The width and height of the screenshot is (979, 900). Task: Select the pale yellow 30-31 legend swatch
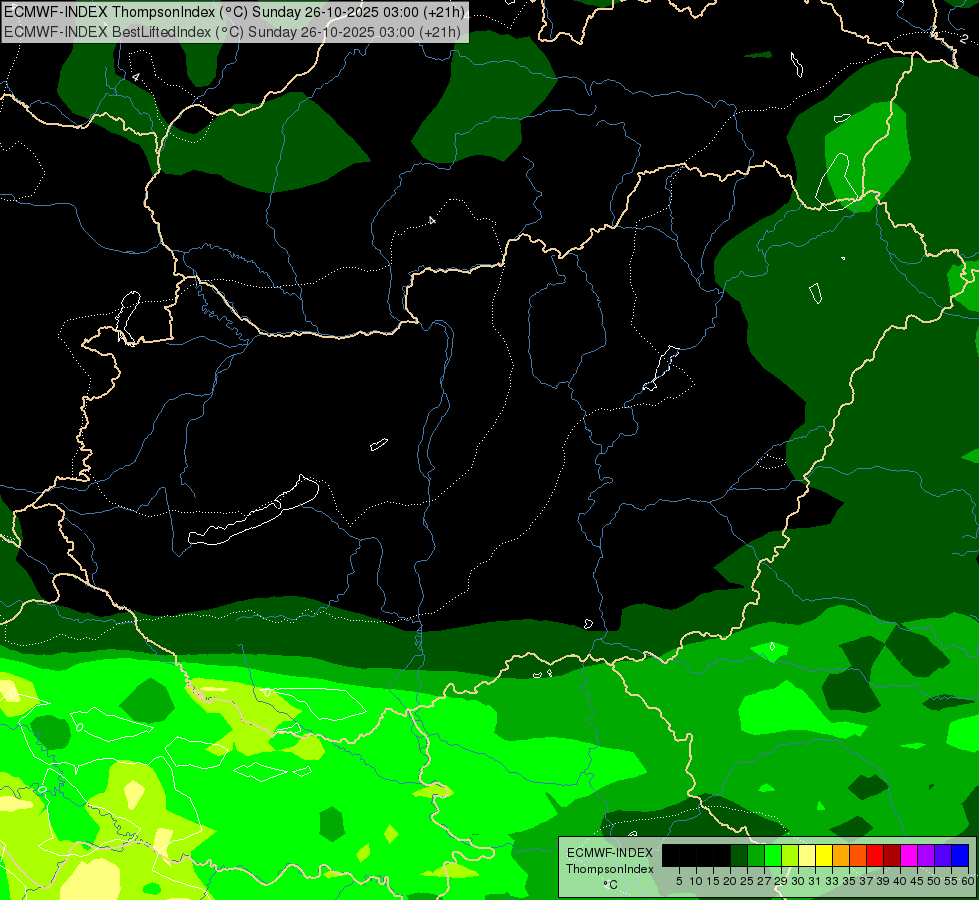pyautogui.click(x=807, y=855)
